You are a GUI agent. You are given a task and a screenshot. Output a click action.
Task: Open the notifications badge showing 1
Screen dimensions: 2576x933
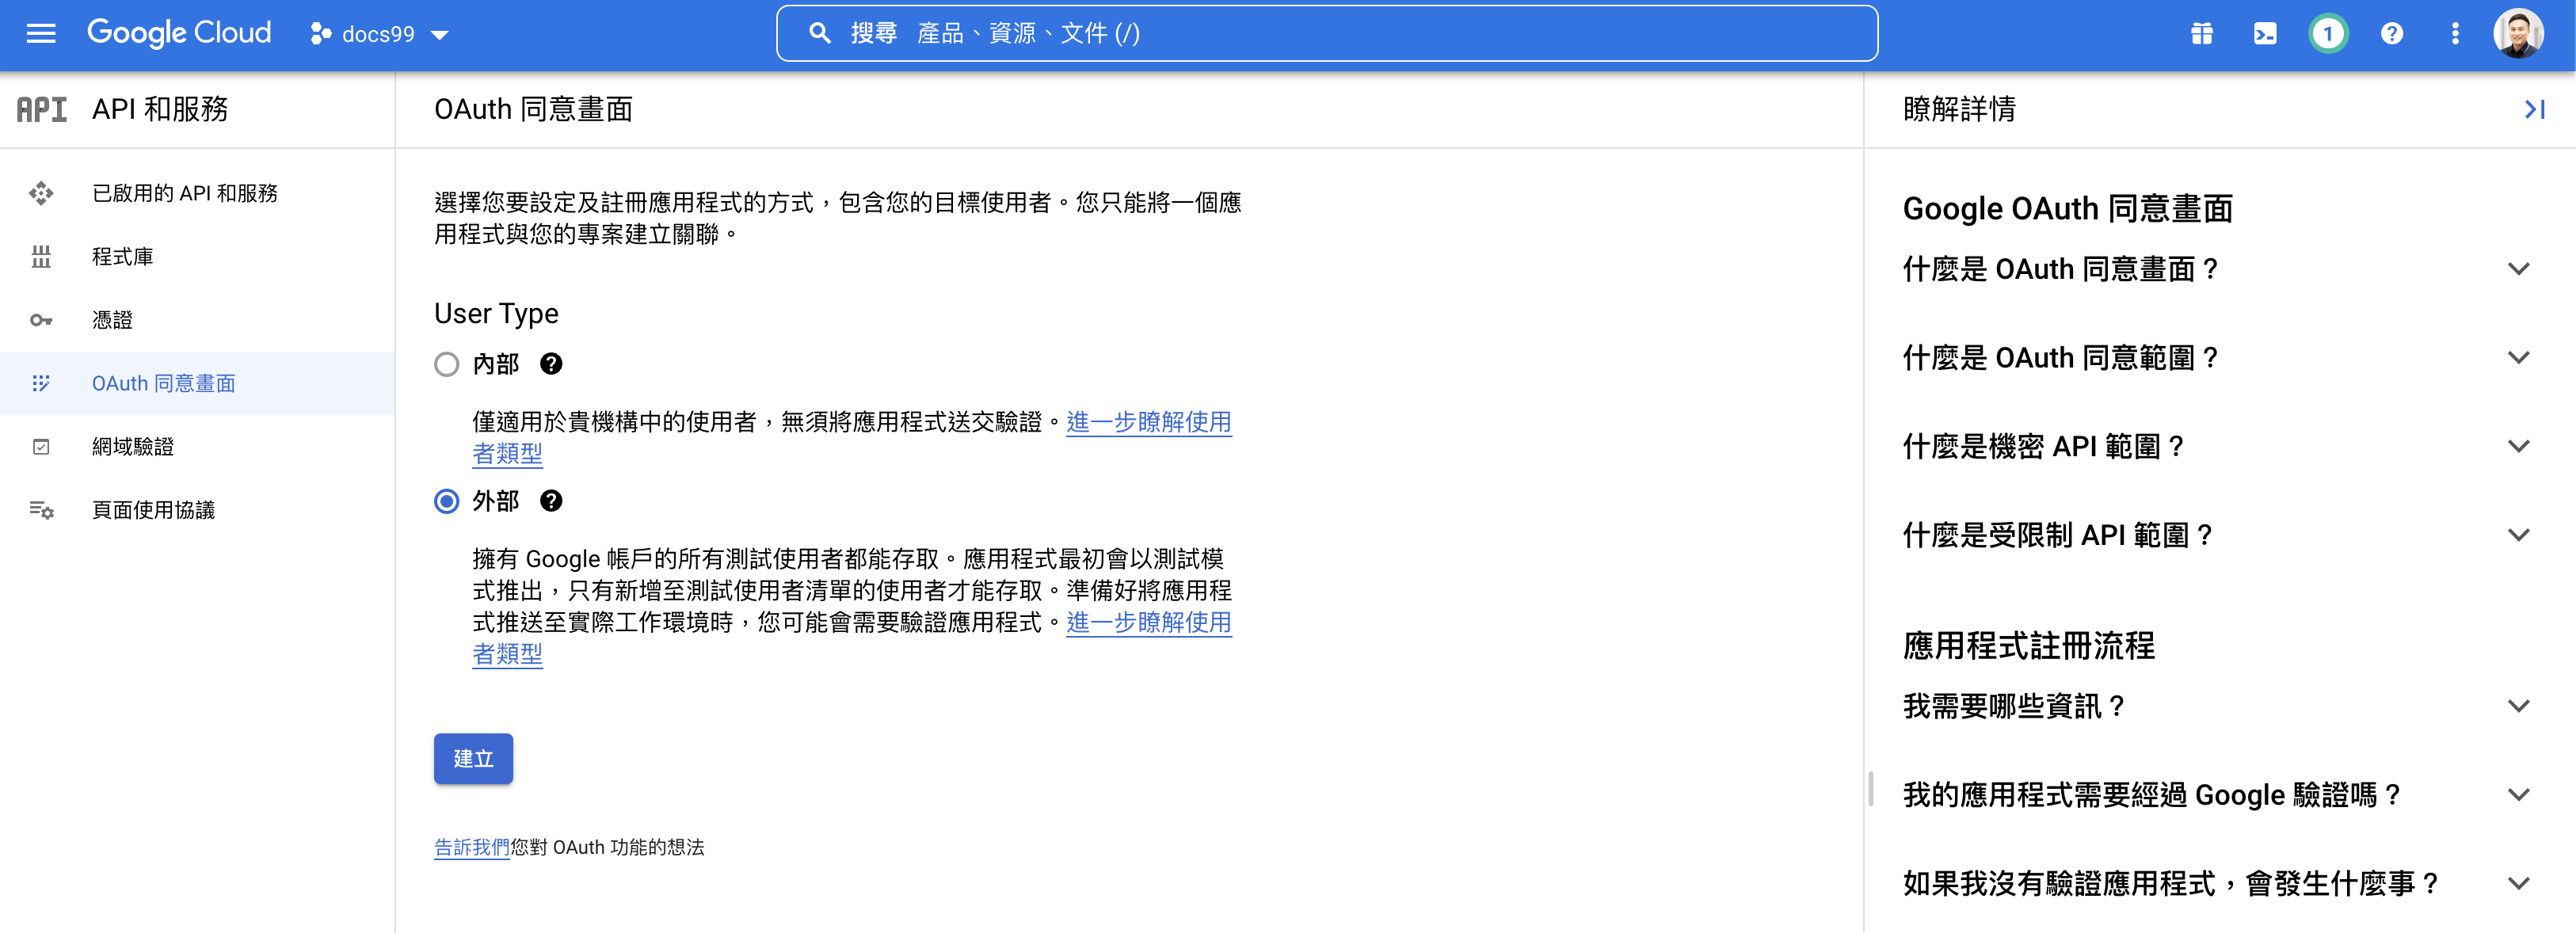click(x=2327, y=34)
